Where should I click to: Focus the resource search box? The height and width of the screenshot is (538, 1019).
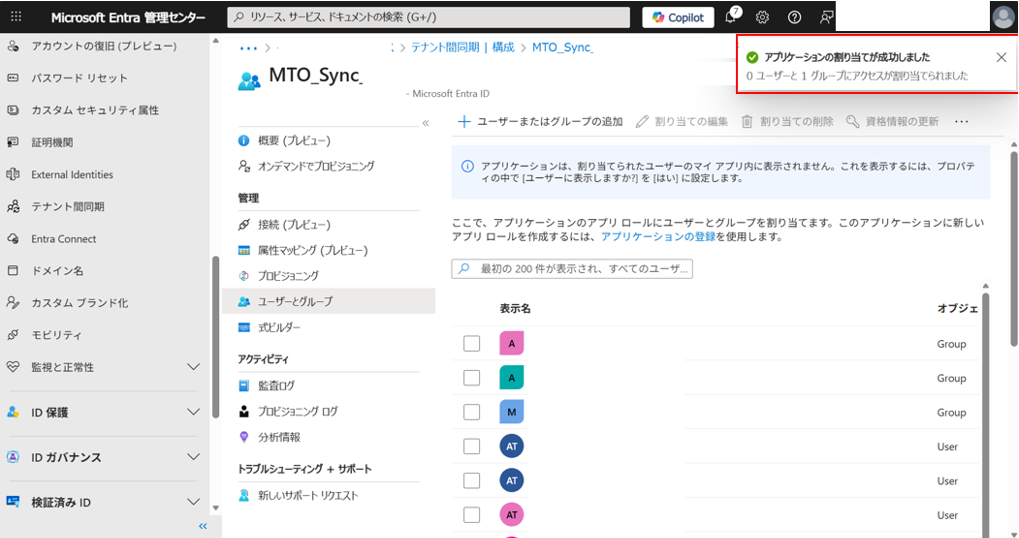[429, 18]
